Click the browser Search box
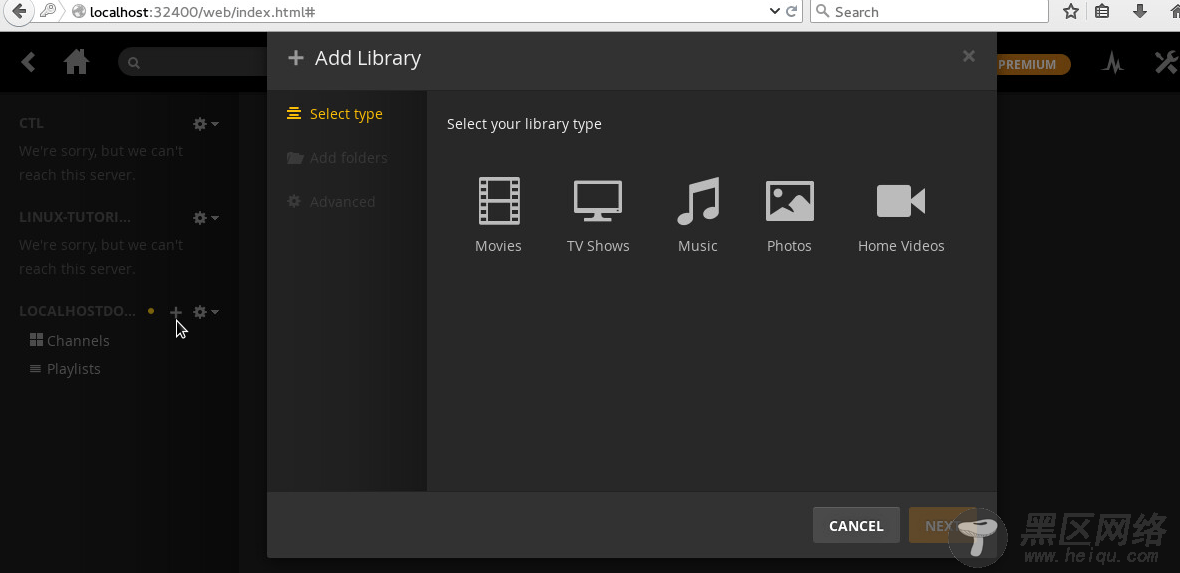Viewport: 1180px width, 573px height. (x=929, y=11)
